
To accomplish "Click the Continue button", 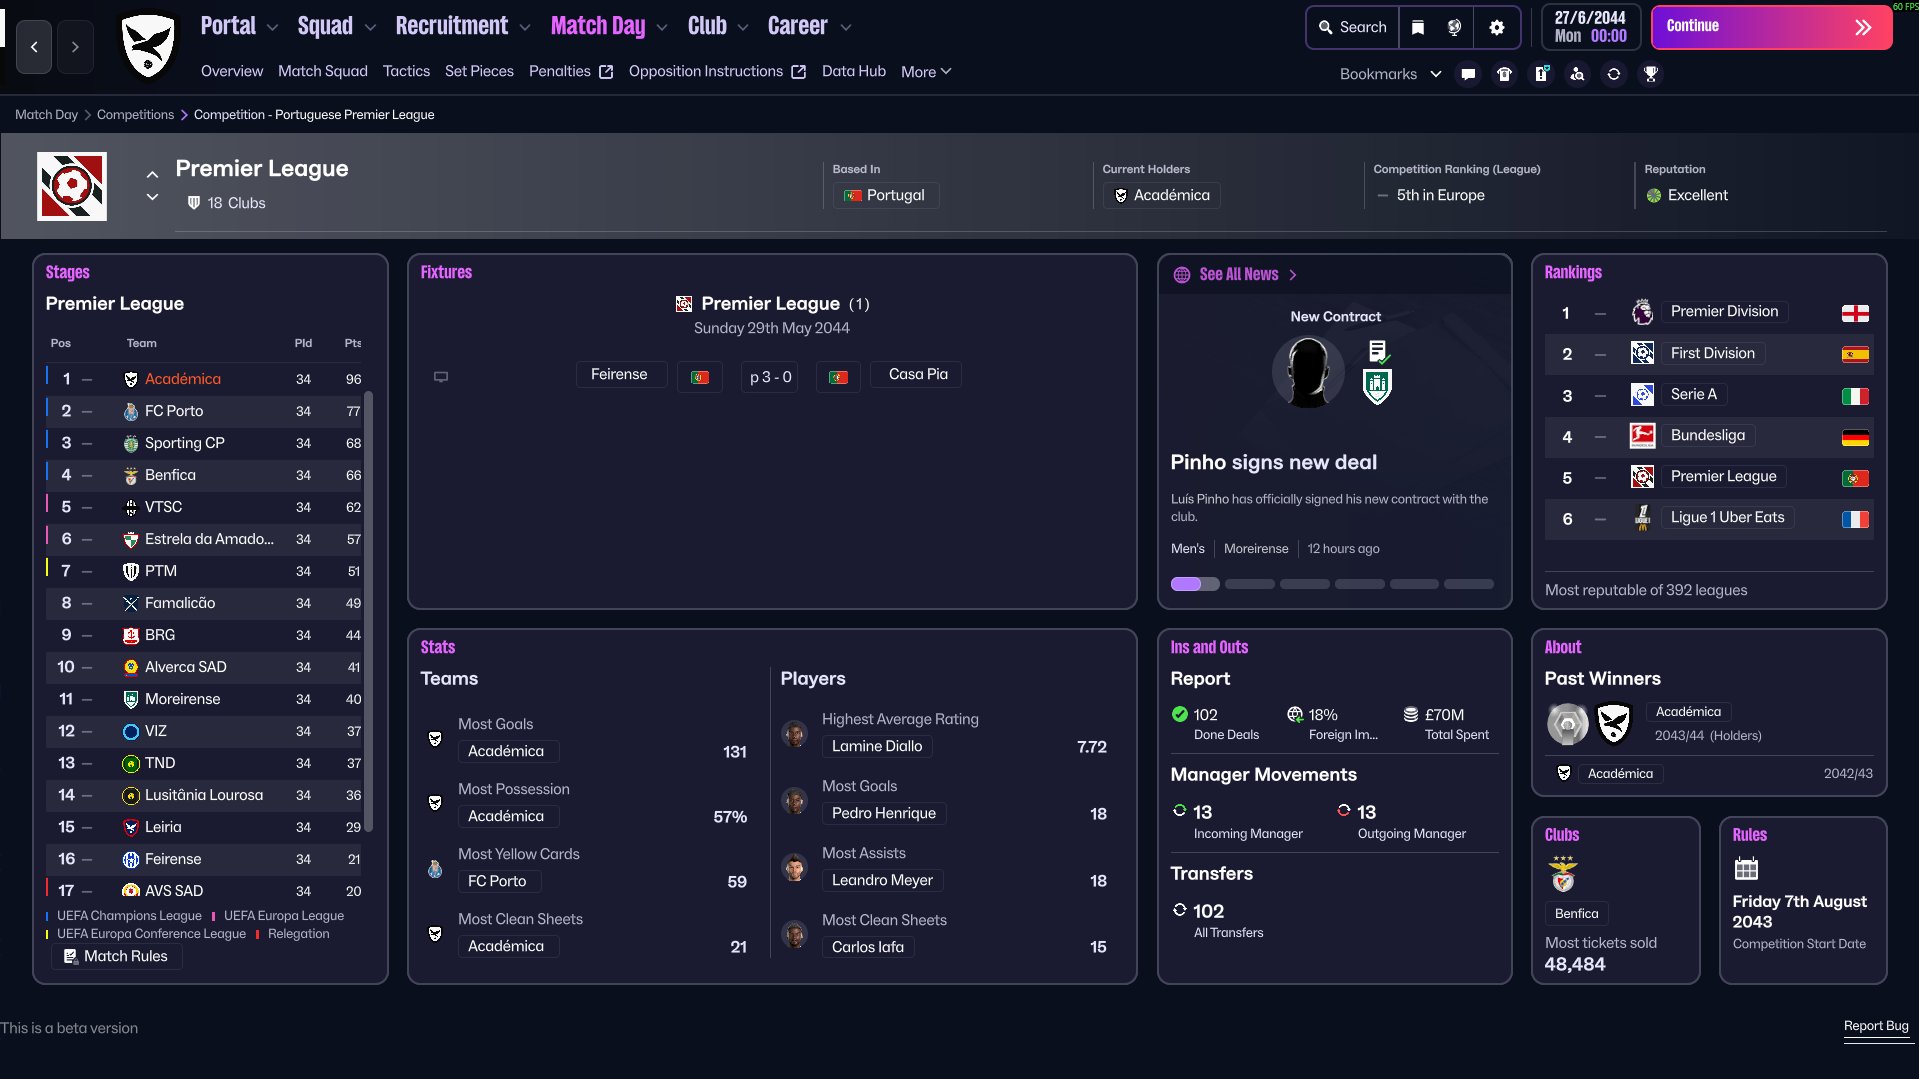I will click(x=1771, y=27).
